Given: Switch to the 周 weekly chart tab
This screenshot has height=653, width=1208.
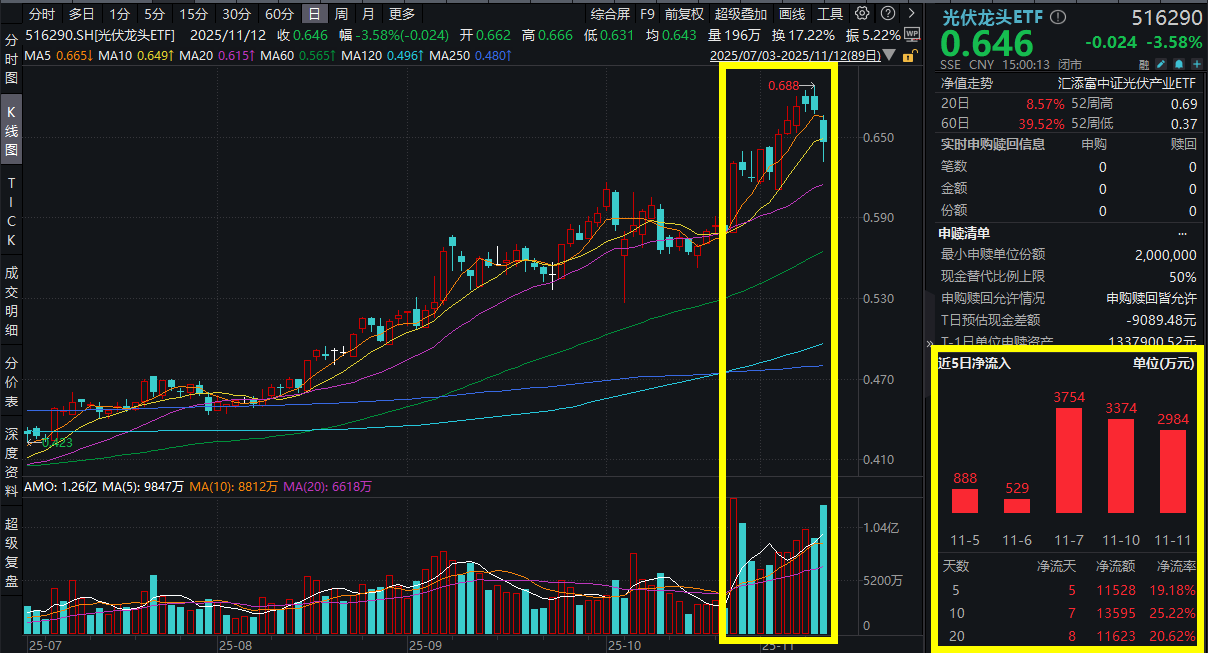Looking at the screenshot, I should pyautogui.click(x=342, y=14).
